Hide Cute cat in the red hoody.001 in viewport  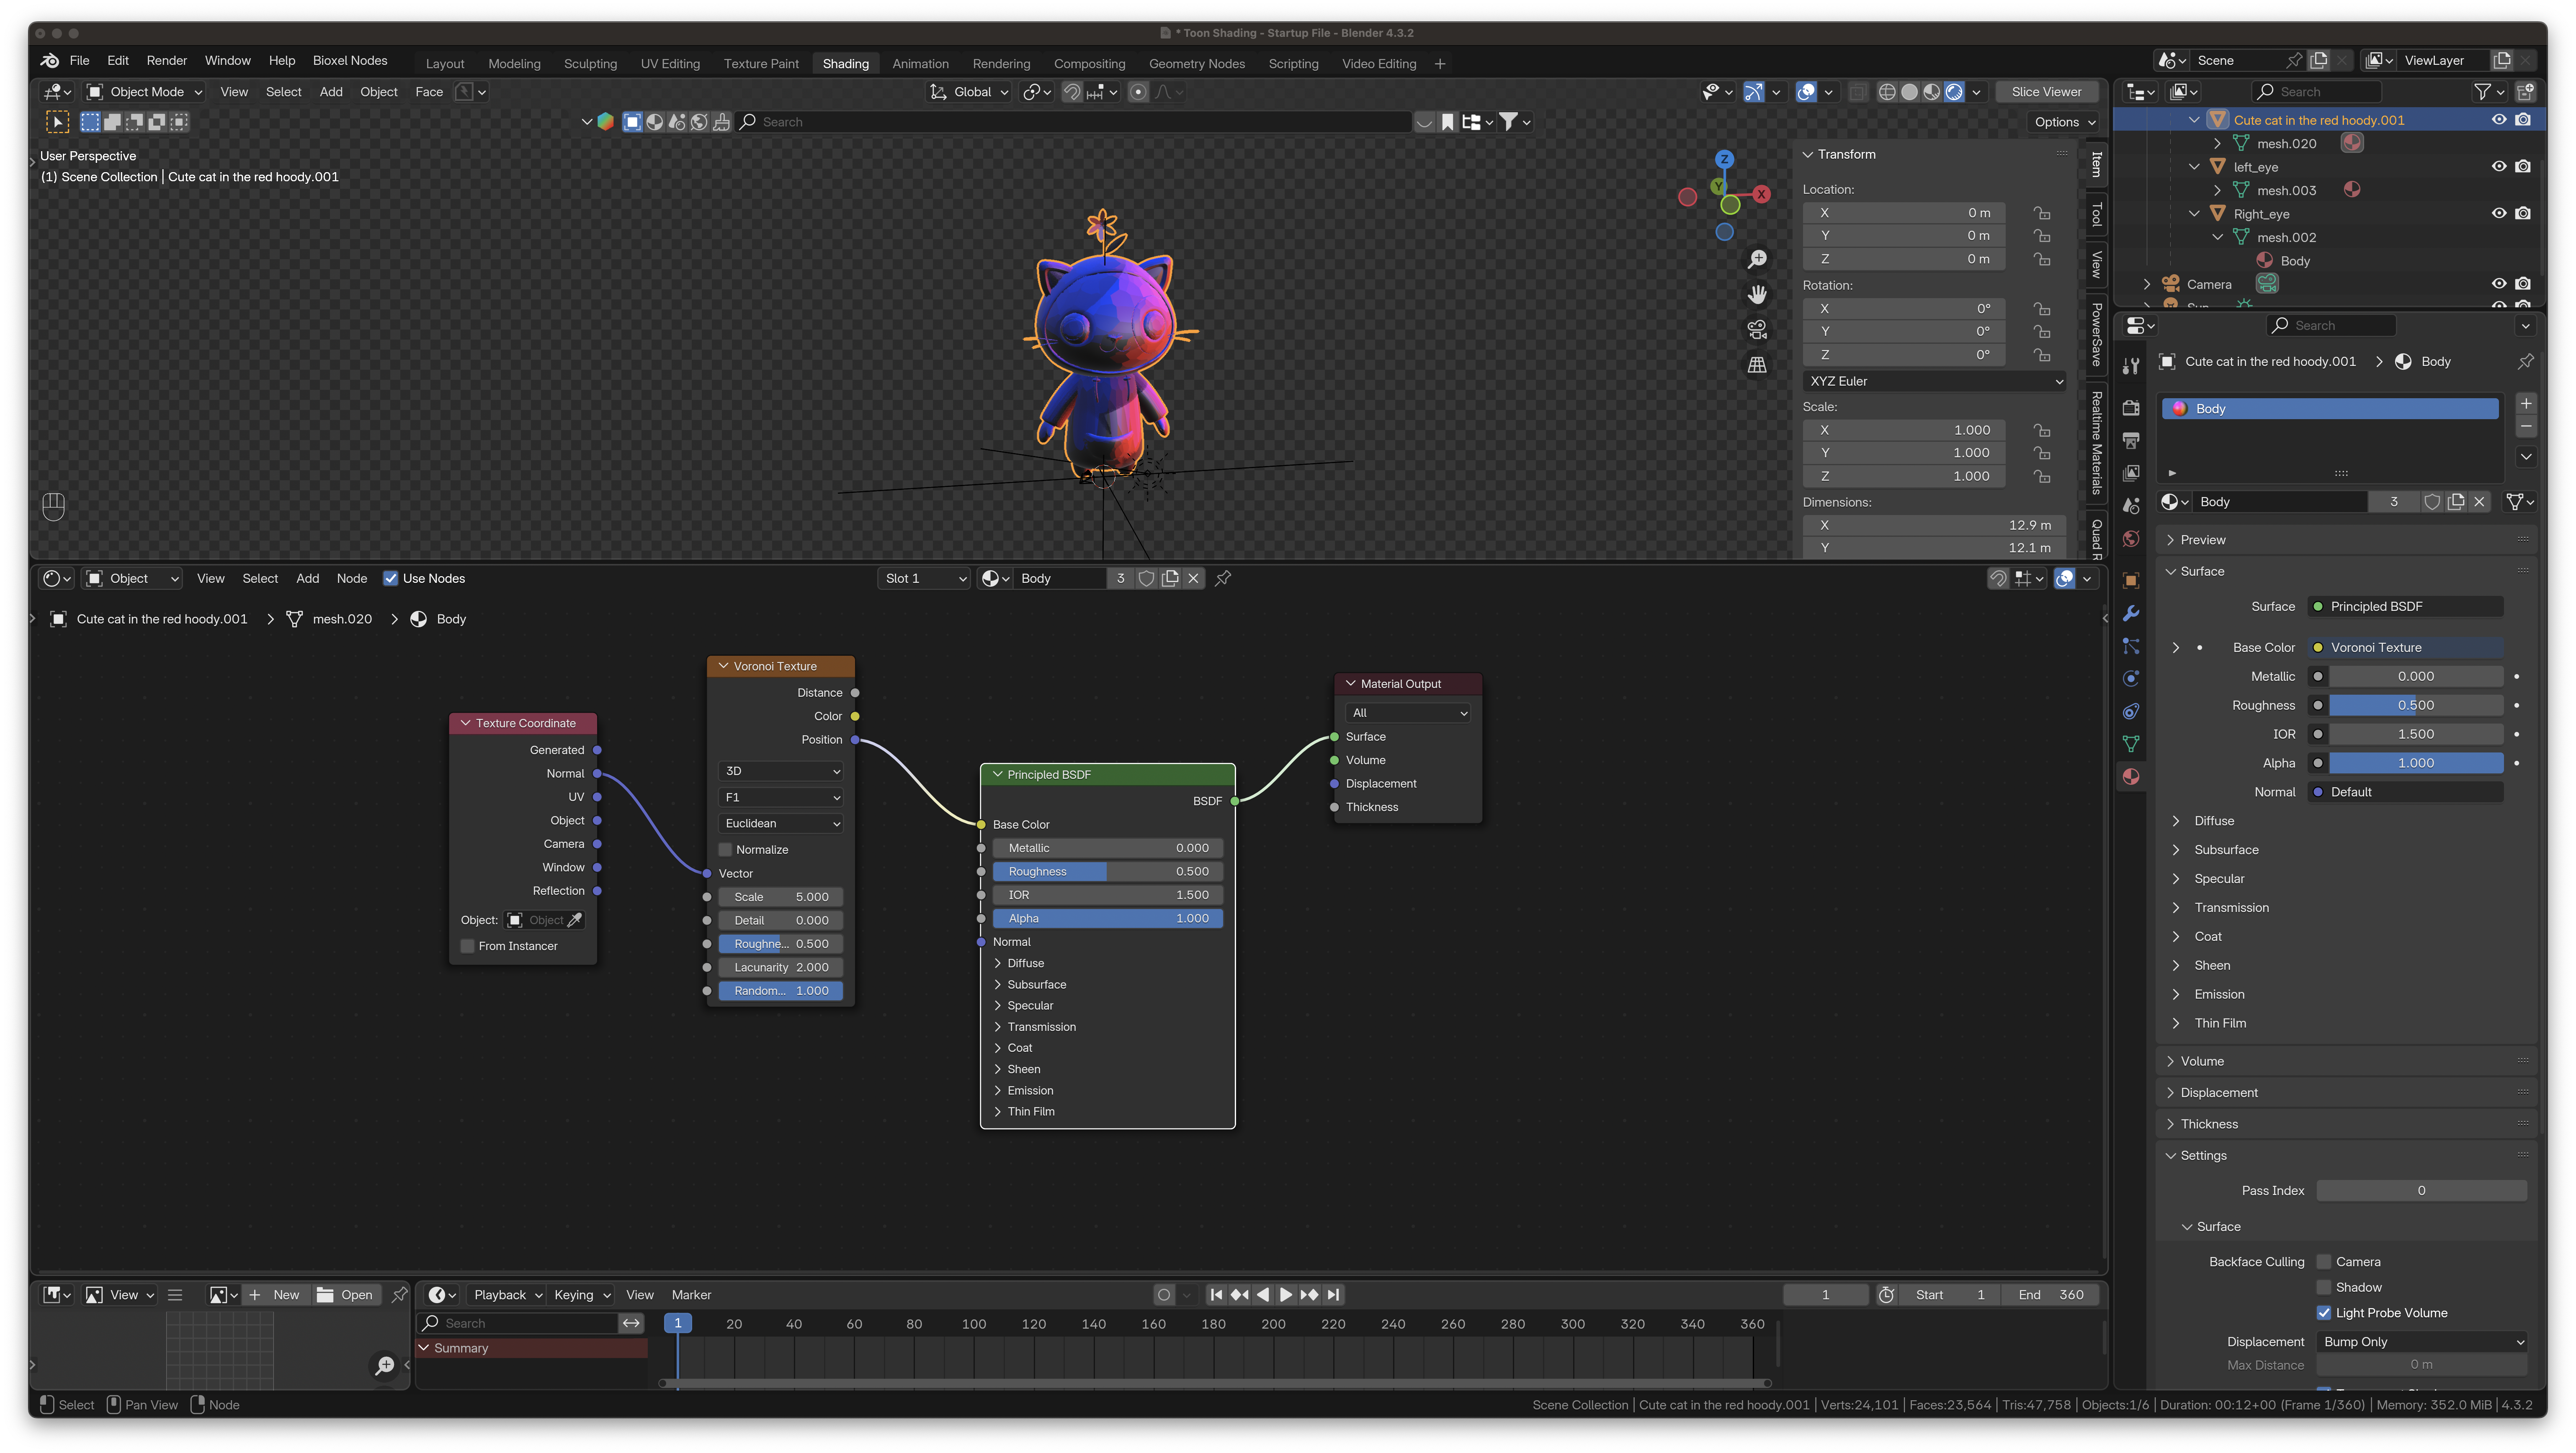pos(2499,120)
